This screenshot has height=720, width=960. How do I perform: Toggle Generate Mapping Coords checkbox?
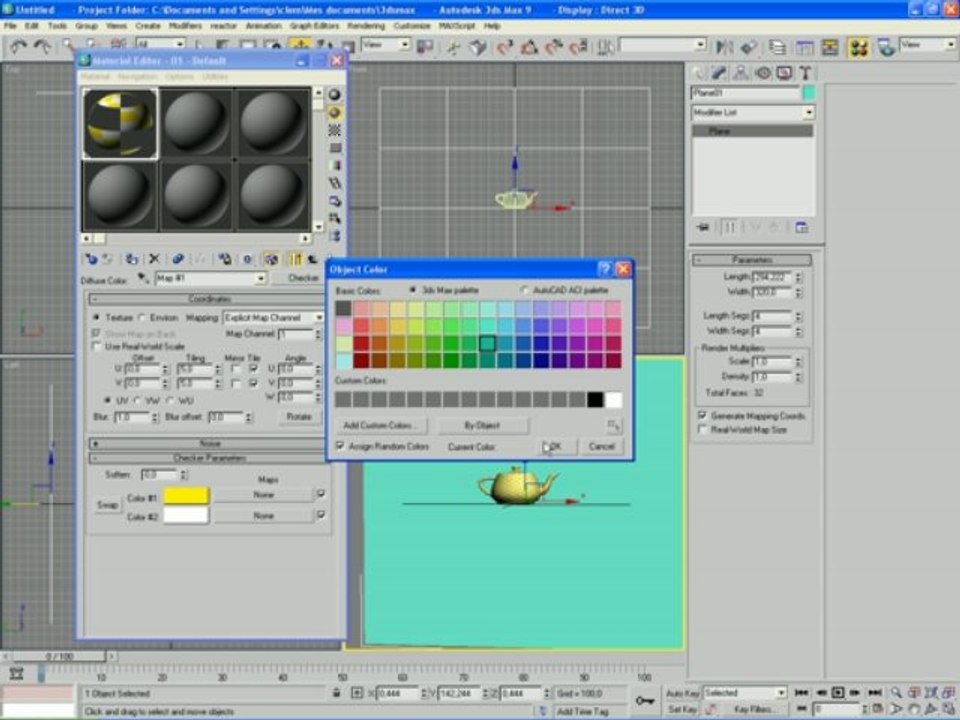(702, 416)
